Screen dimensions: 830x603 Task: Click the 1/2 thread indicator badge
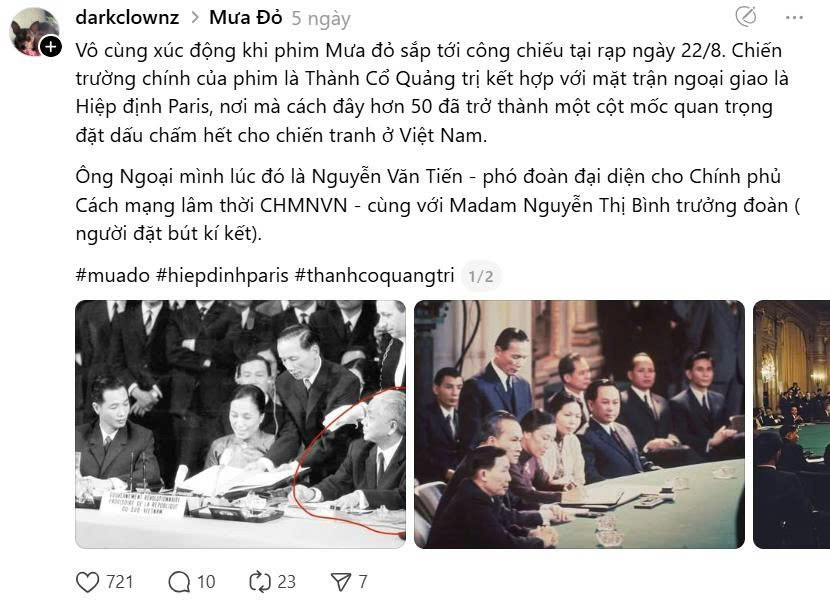click(481, 276)
